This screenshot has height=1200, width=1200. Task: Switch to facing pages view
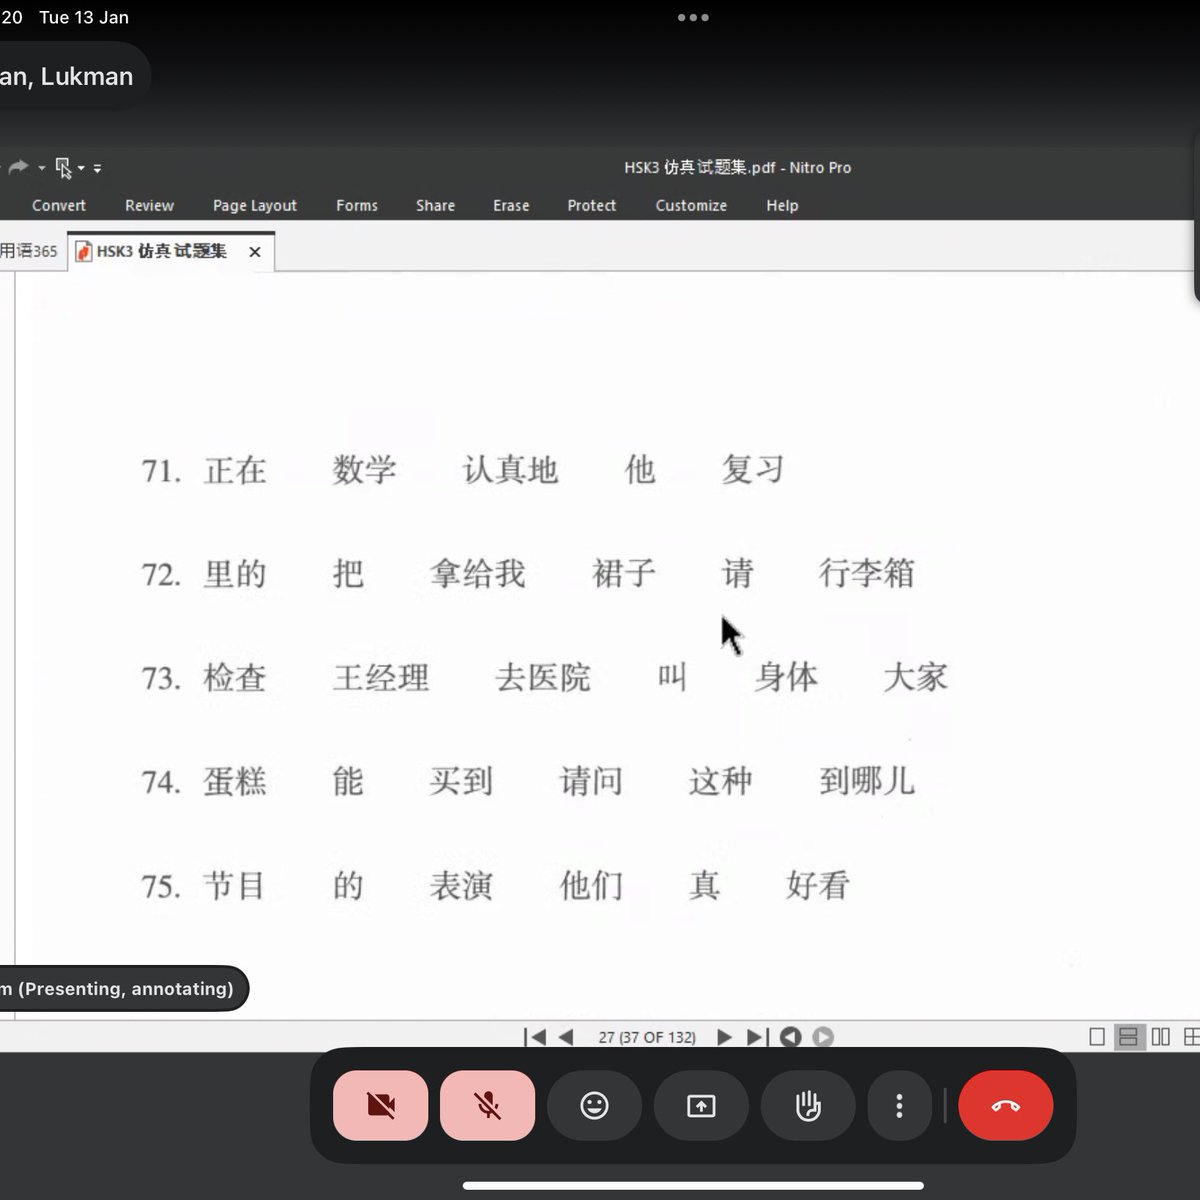(1161, 1037)
